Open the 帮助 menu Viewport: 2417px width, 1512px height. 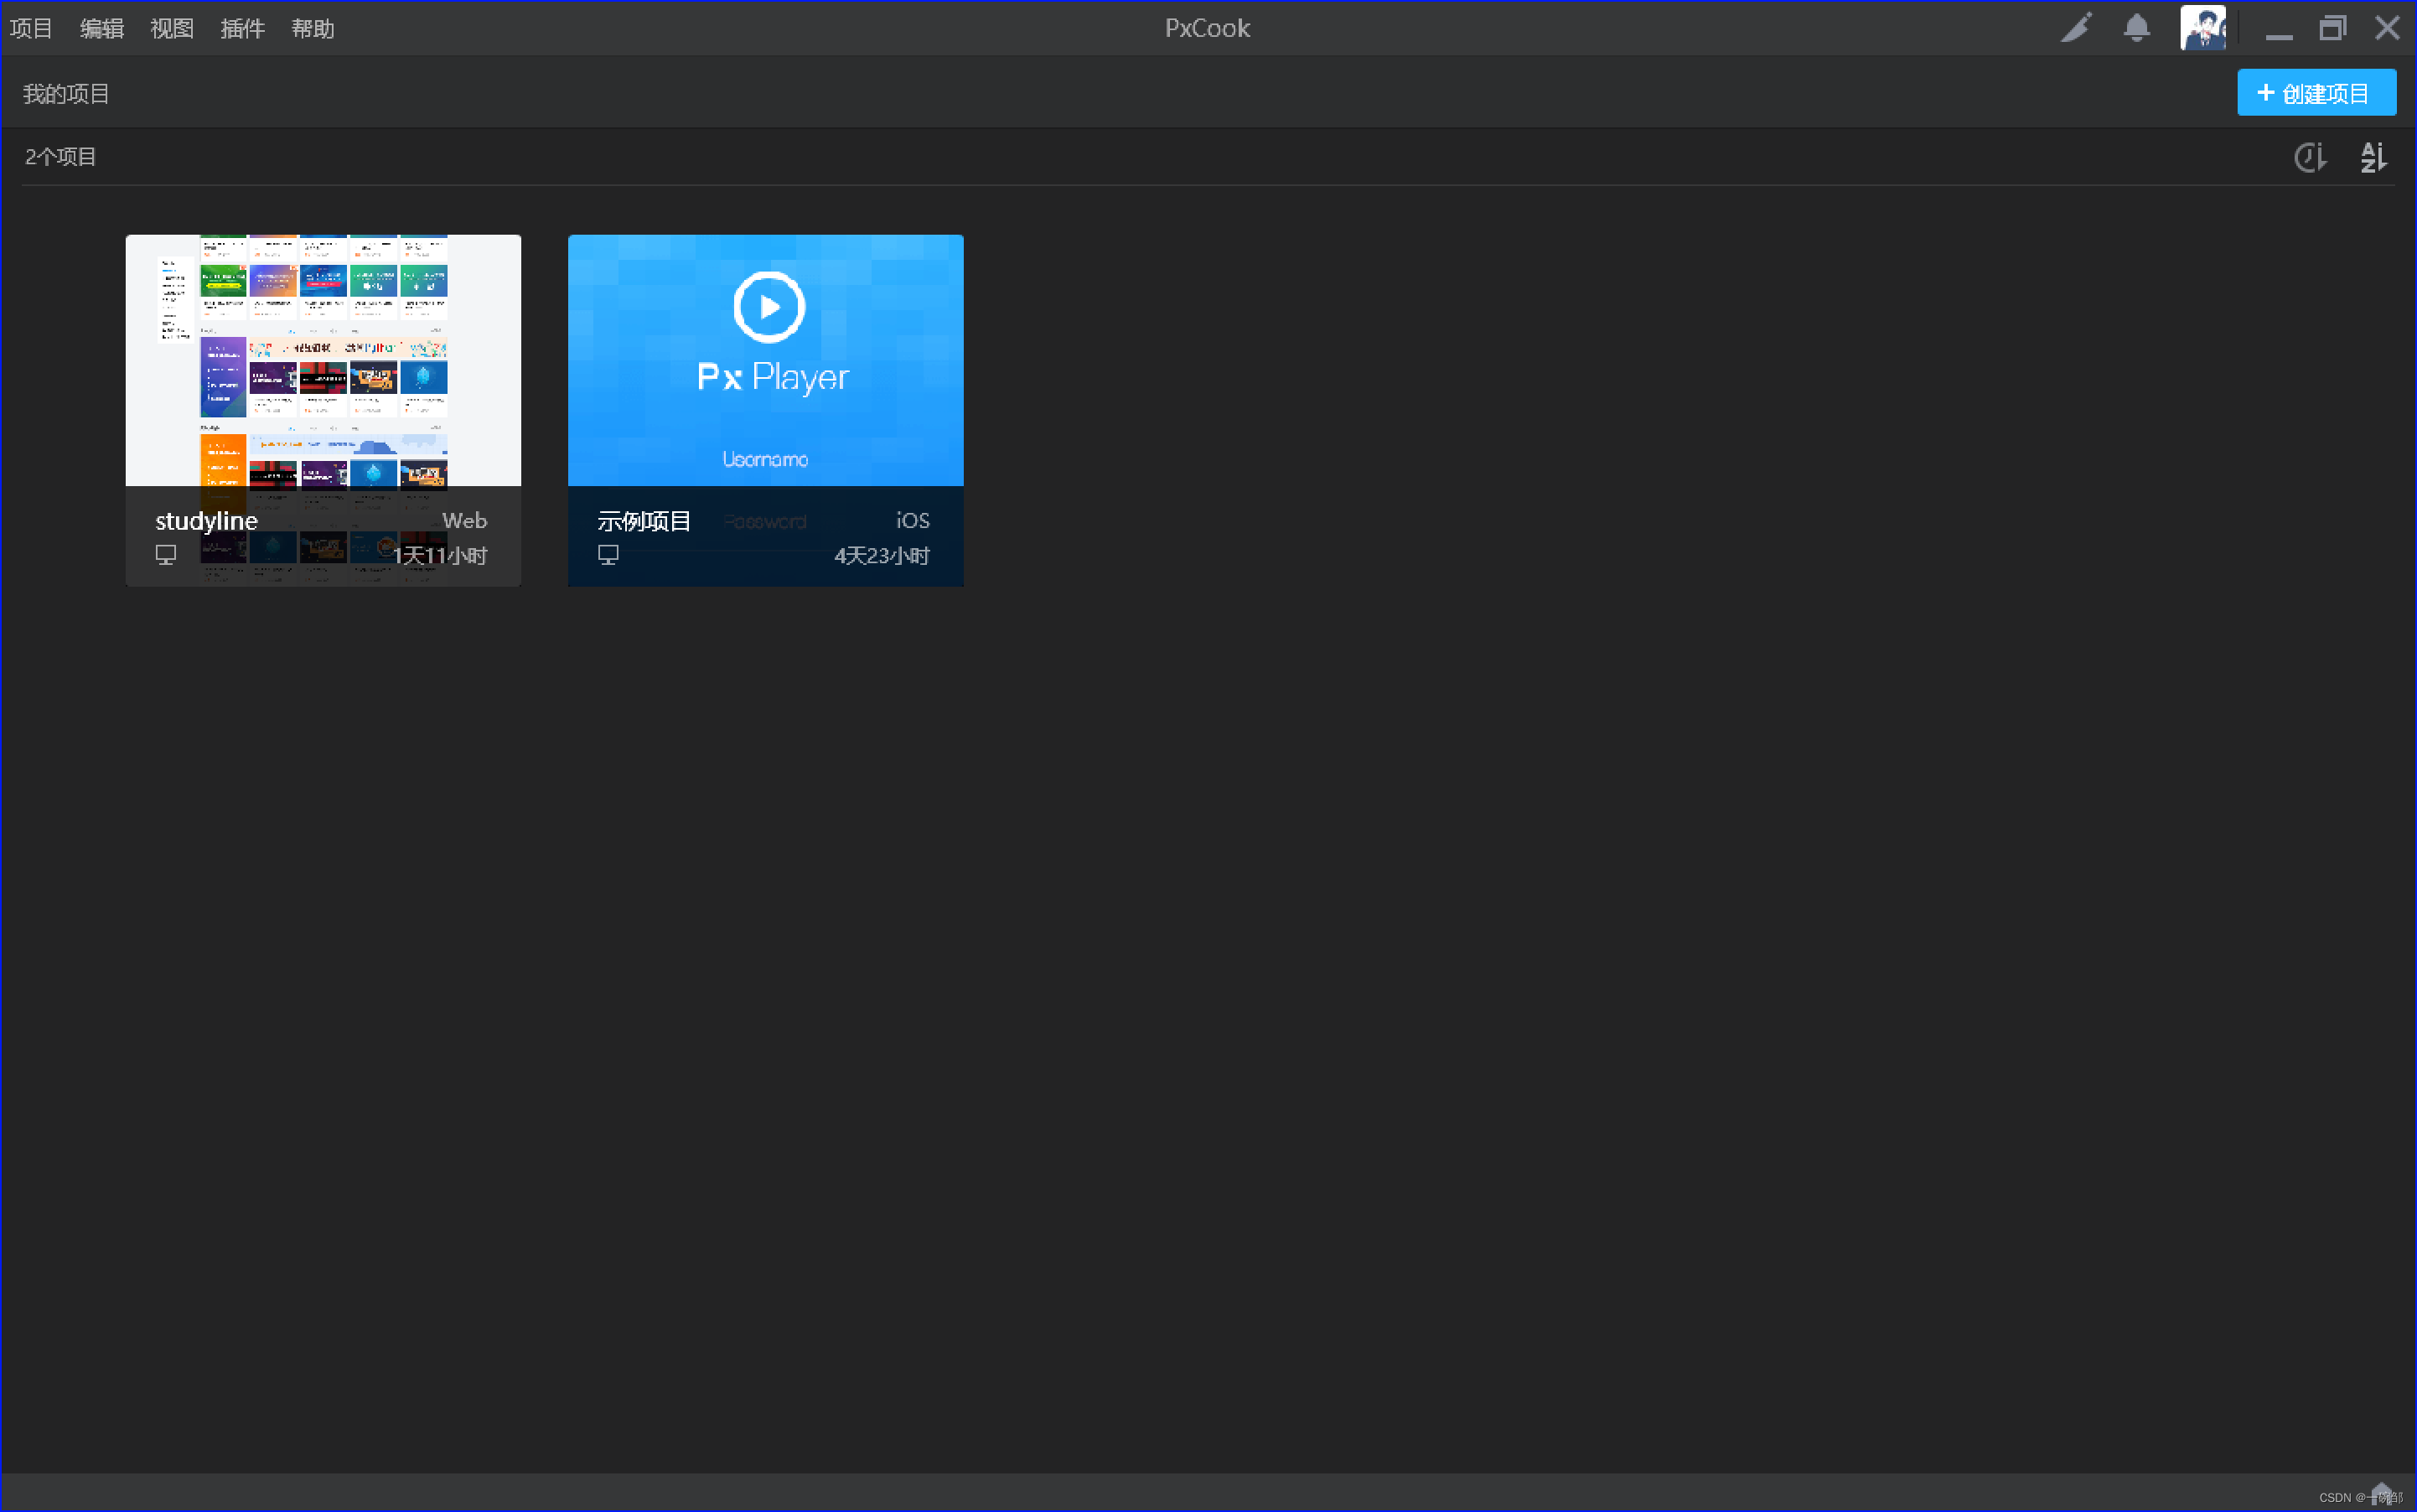313,28
